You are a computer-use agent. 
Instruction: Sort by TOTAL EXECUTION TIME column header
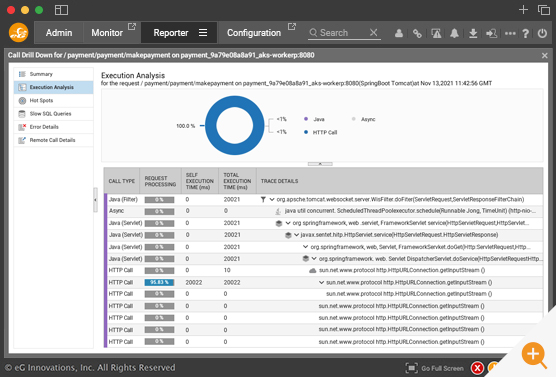(237, 181)
